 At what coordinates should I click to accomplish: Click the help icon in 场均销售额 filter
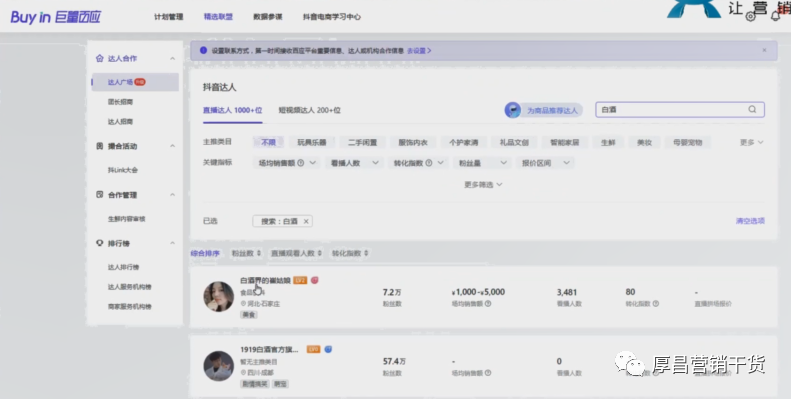pos(301,163)
